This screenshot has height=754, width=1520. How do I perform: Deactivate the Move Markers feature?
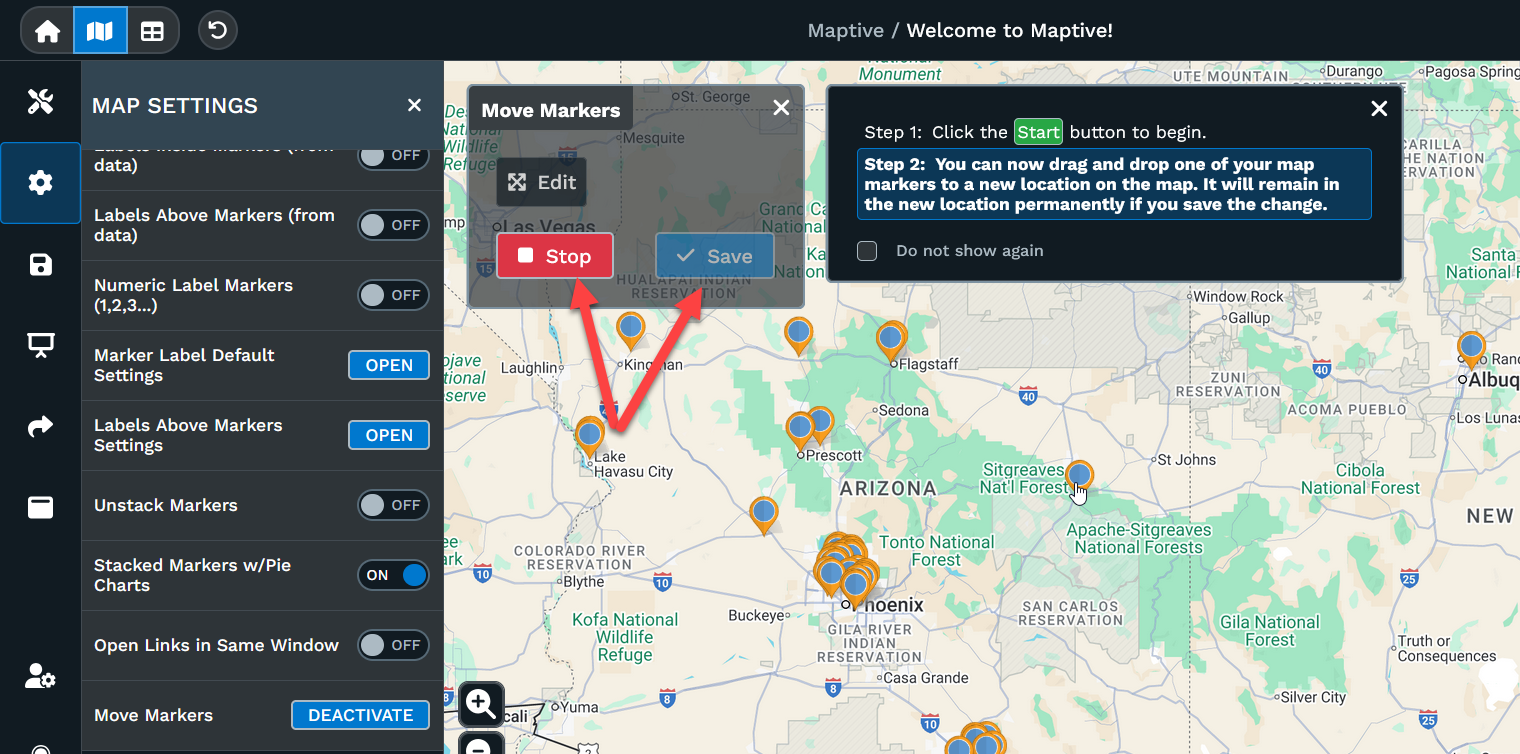coord(360,715)
